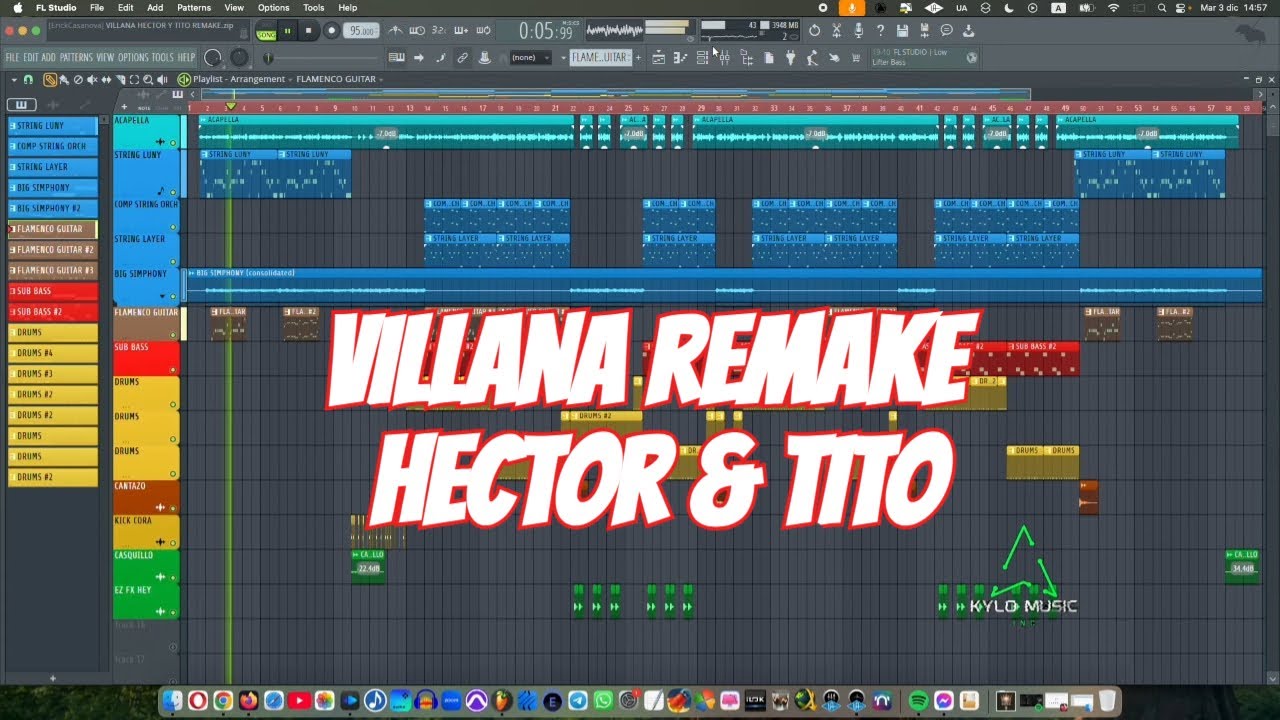Select the Playback speaker tool in playlist
Screen dimensions: 1280x720
[162, 80]
